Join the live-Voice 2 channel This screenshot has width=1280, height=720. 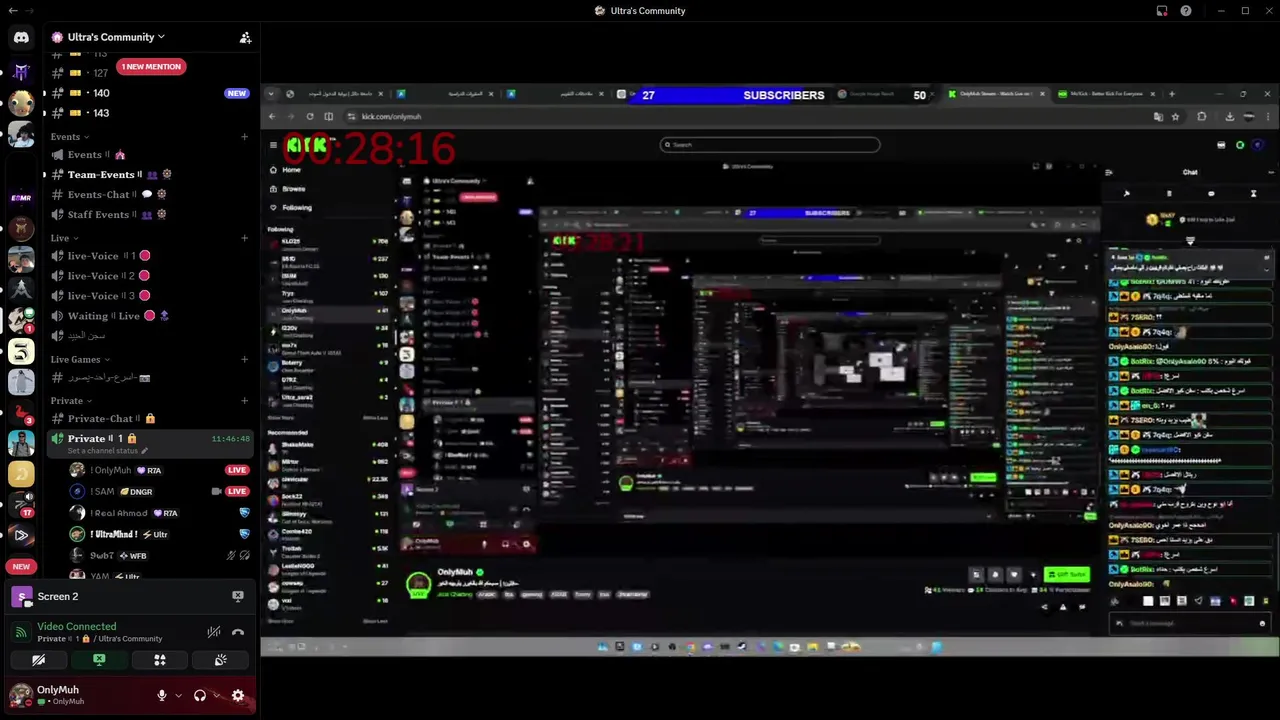pos(150,276)
